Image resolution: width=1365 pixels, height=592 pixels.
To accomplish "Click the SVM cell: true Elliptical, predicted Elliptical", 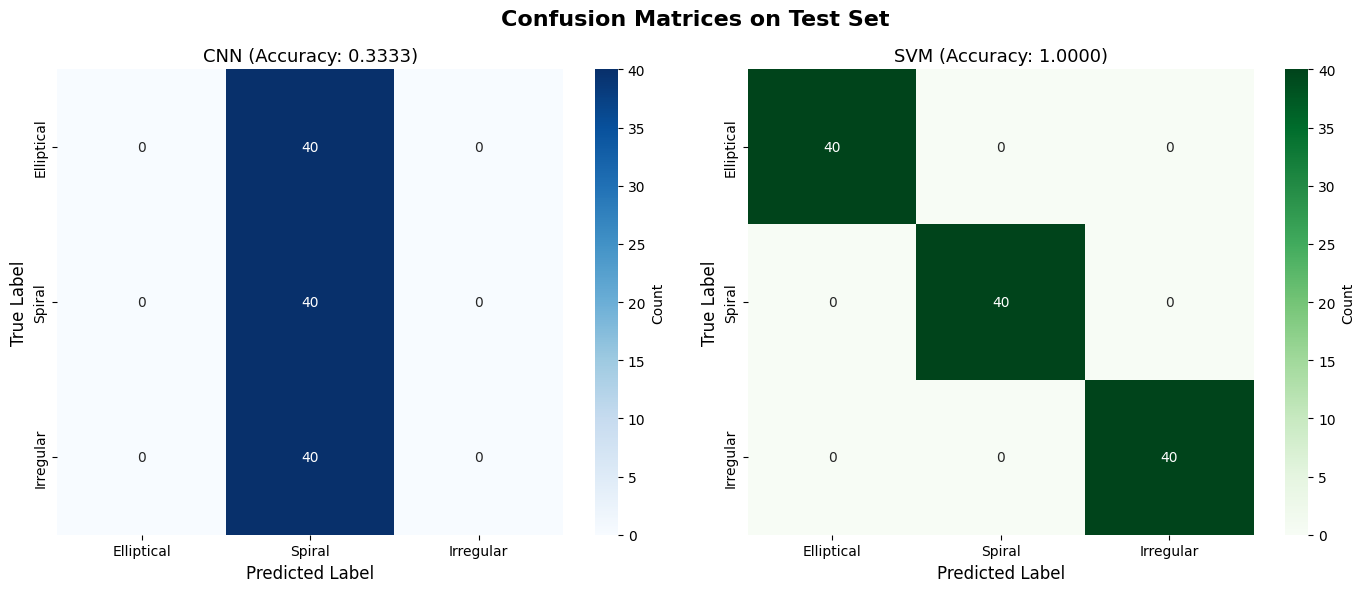I will (832, 147).
